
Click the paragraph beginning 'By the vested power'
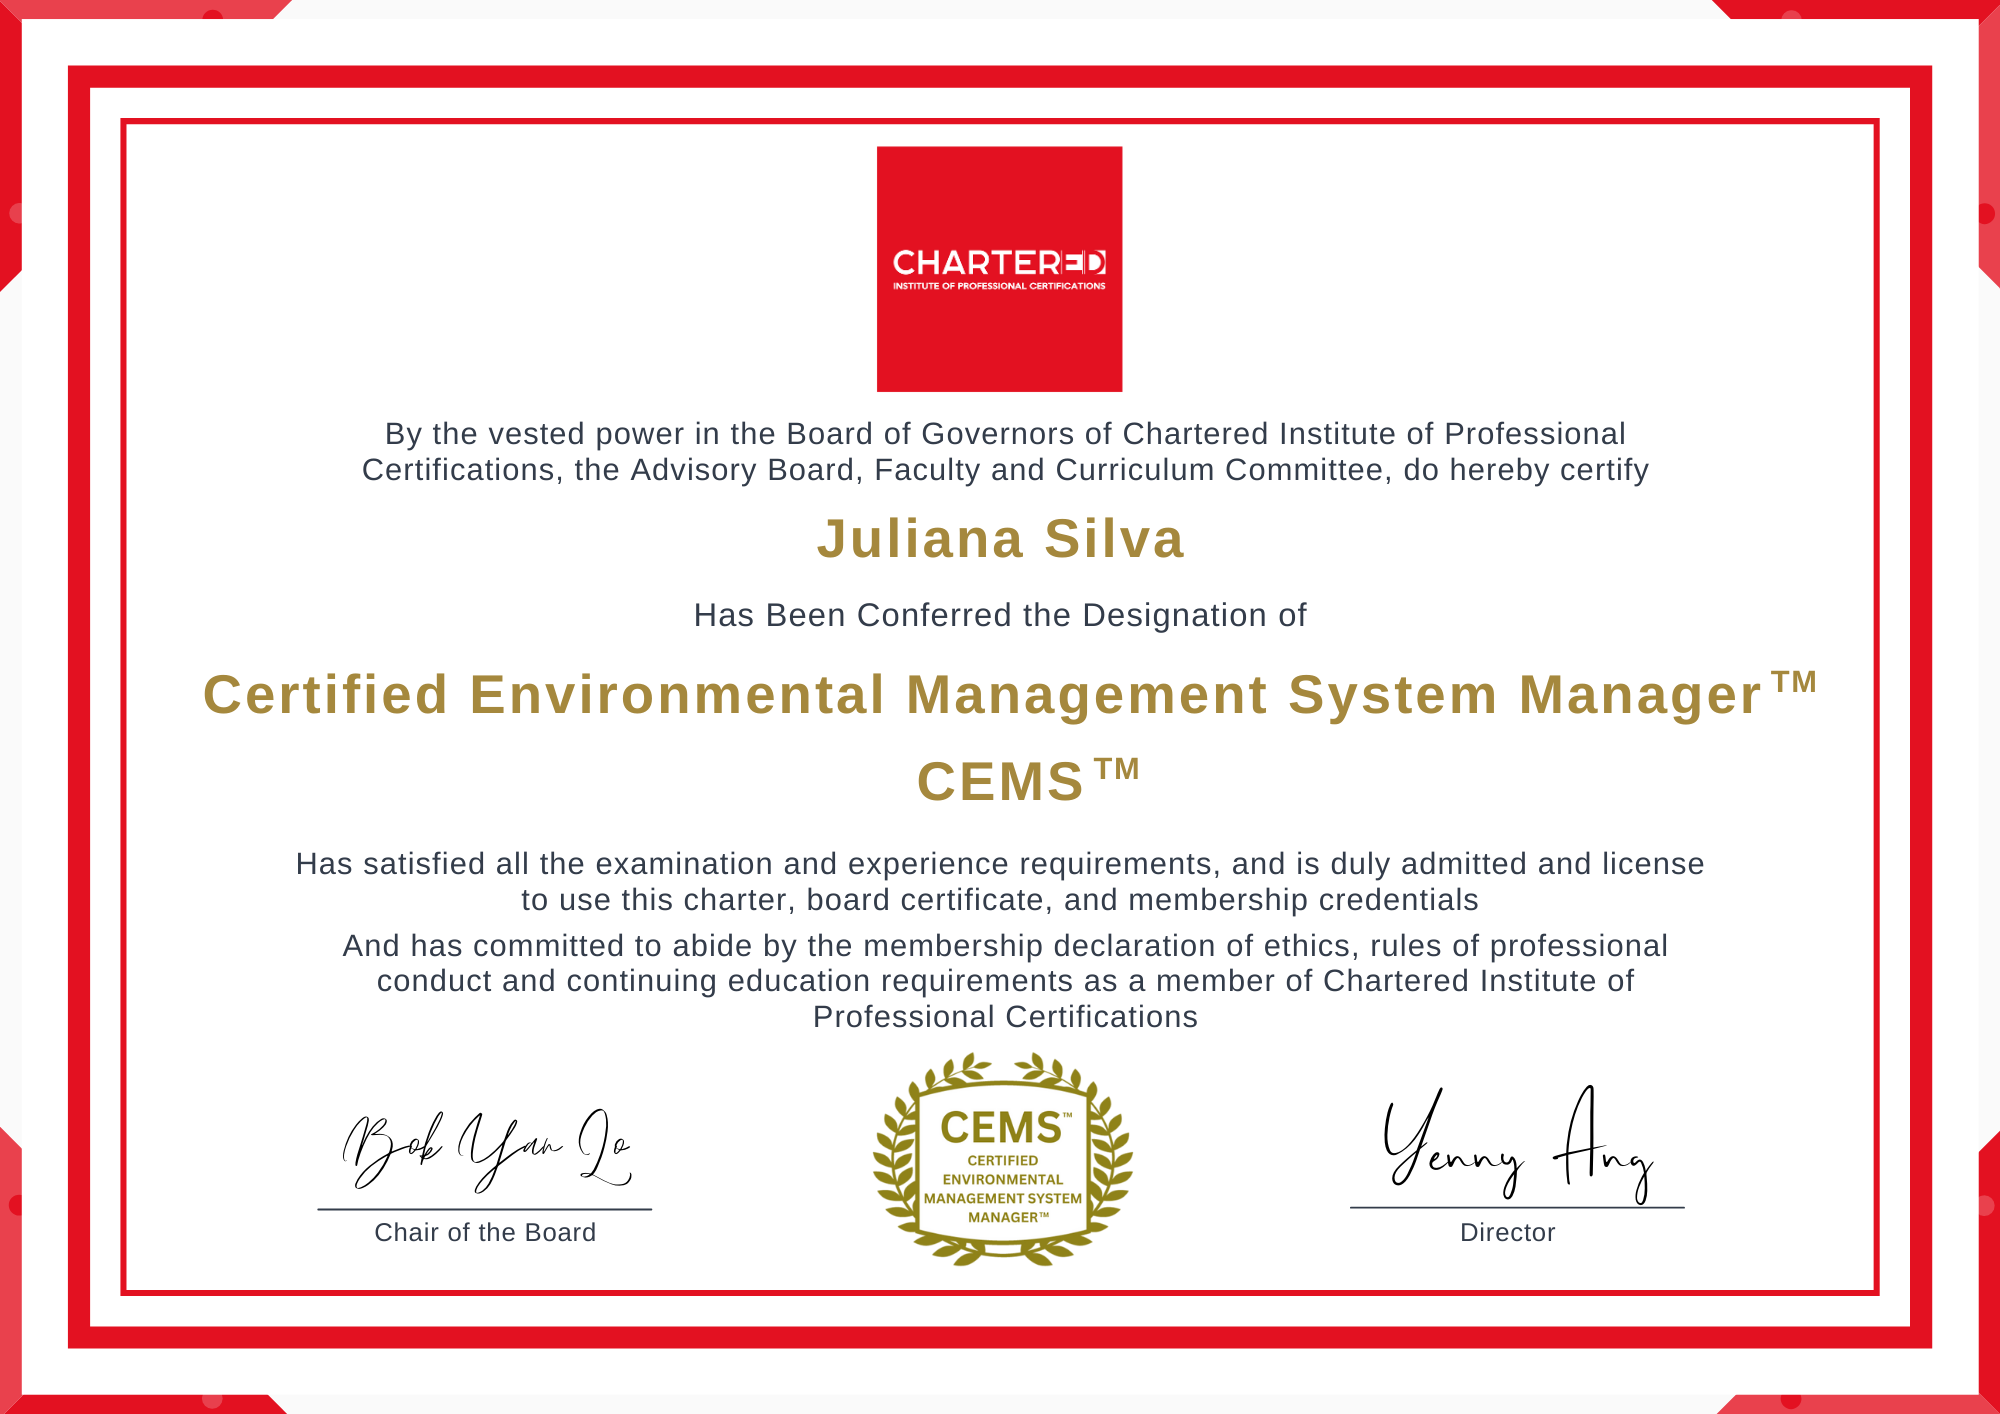[x=1005, y=452]
